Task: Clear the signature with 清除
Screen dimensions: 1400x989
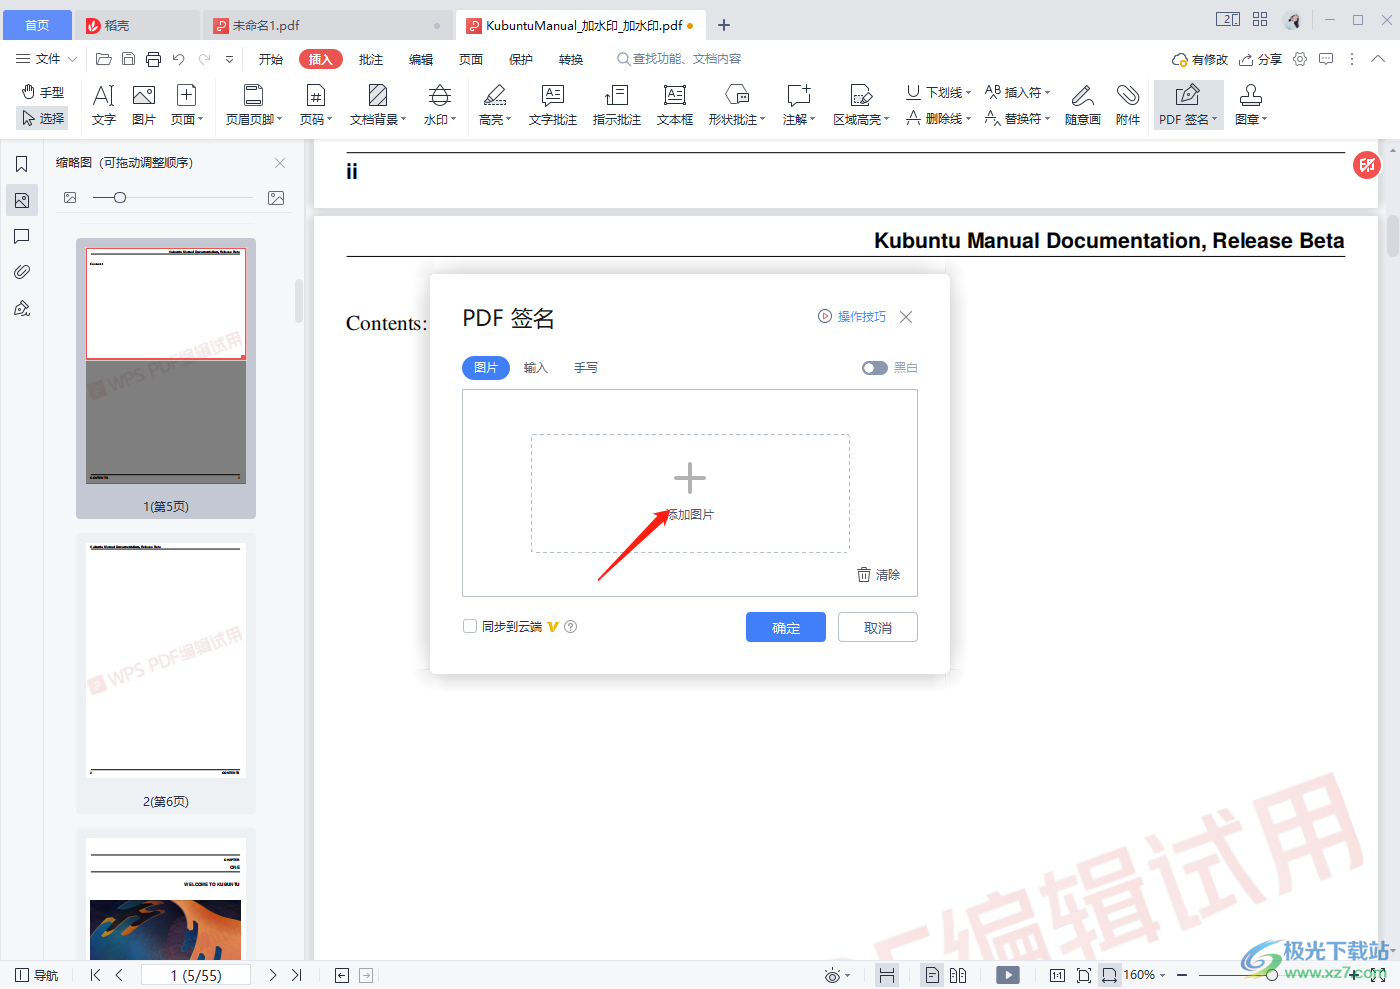Action: pyautogui.click(x=878, y=575)
